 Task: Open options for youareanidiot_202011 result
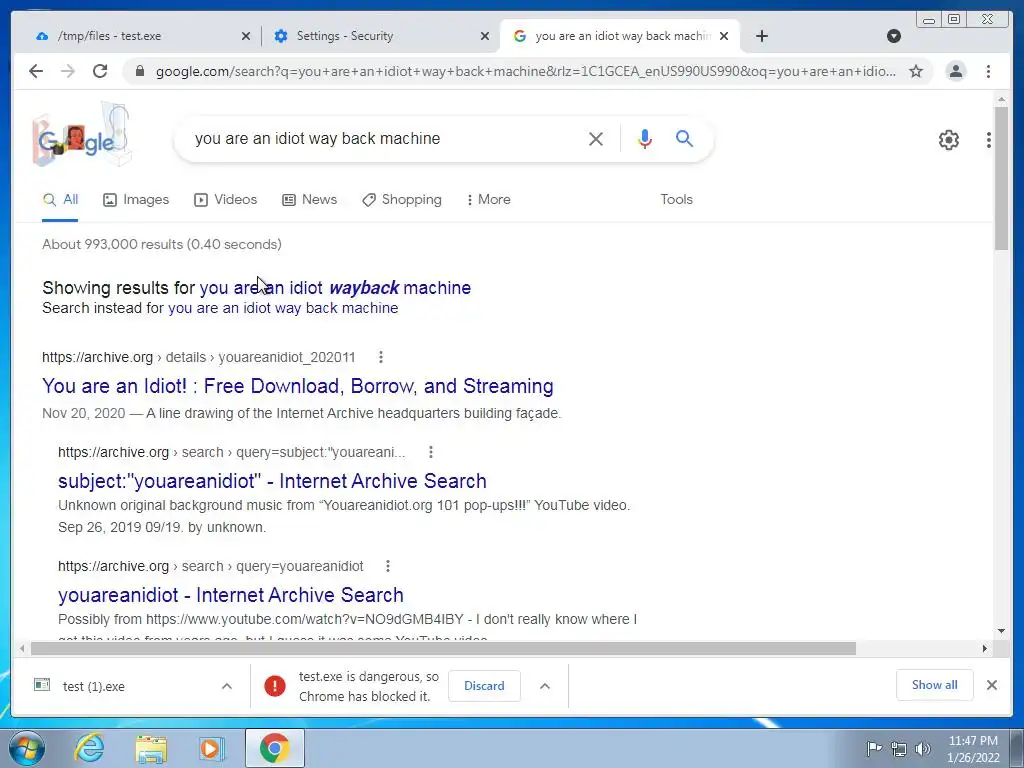click(381, 357)
